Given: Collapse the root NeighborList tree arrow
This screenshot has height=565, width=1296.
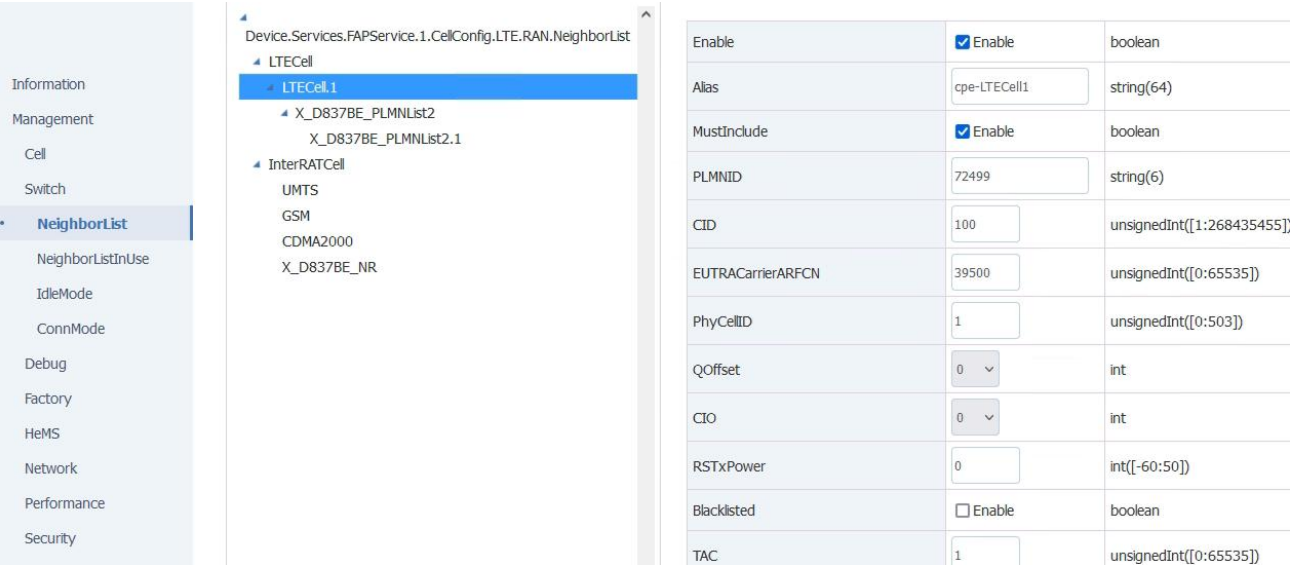Looking at the screenshot, I should pyautogui.click(x=243, y=18).
